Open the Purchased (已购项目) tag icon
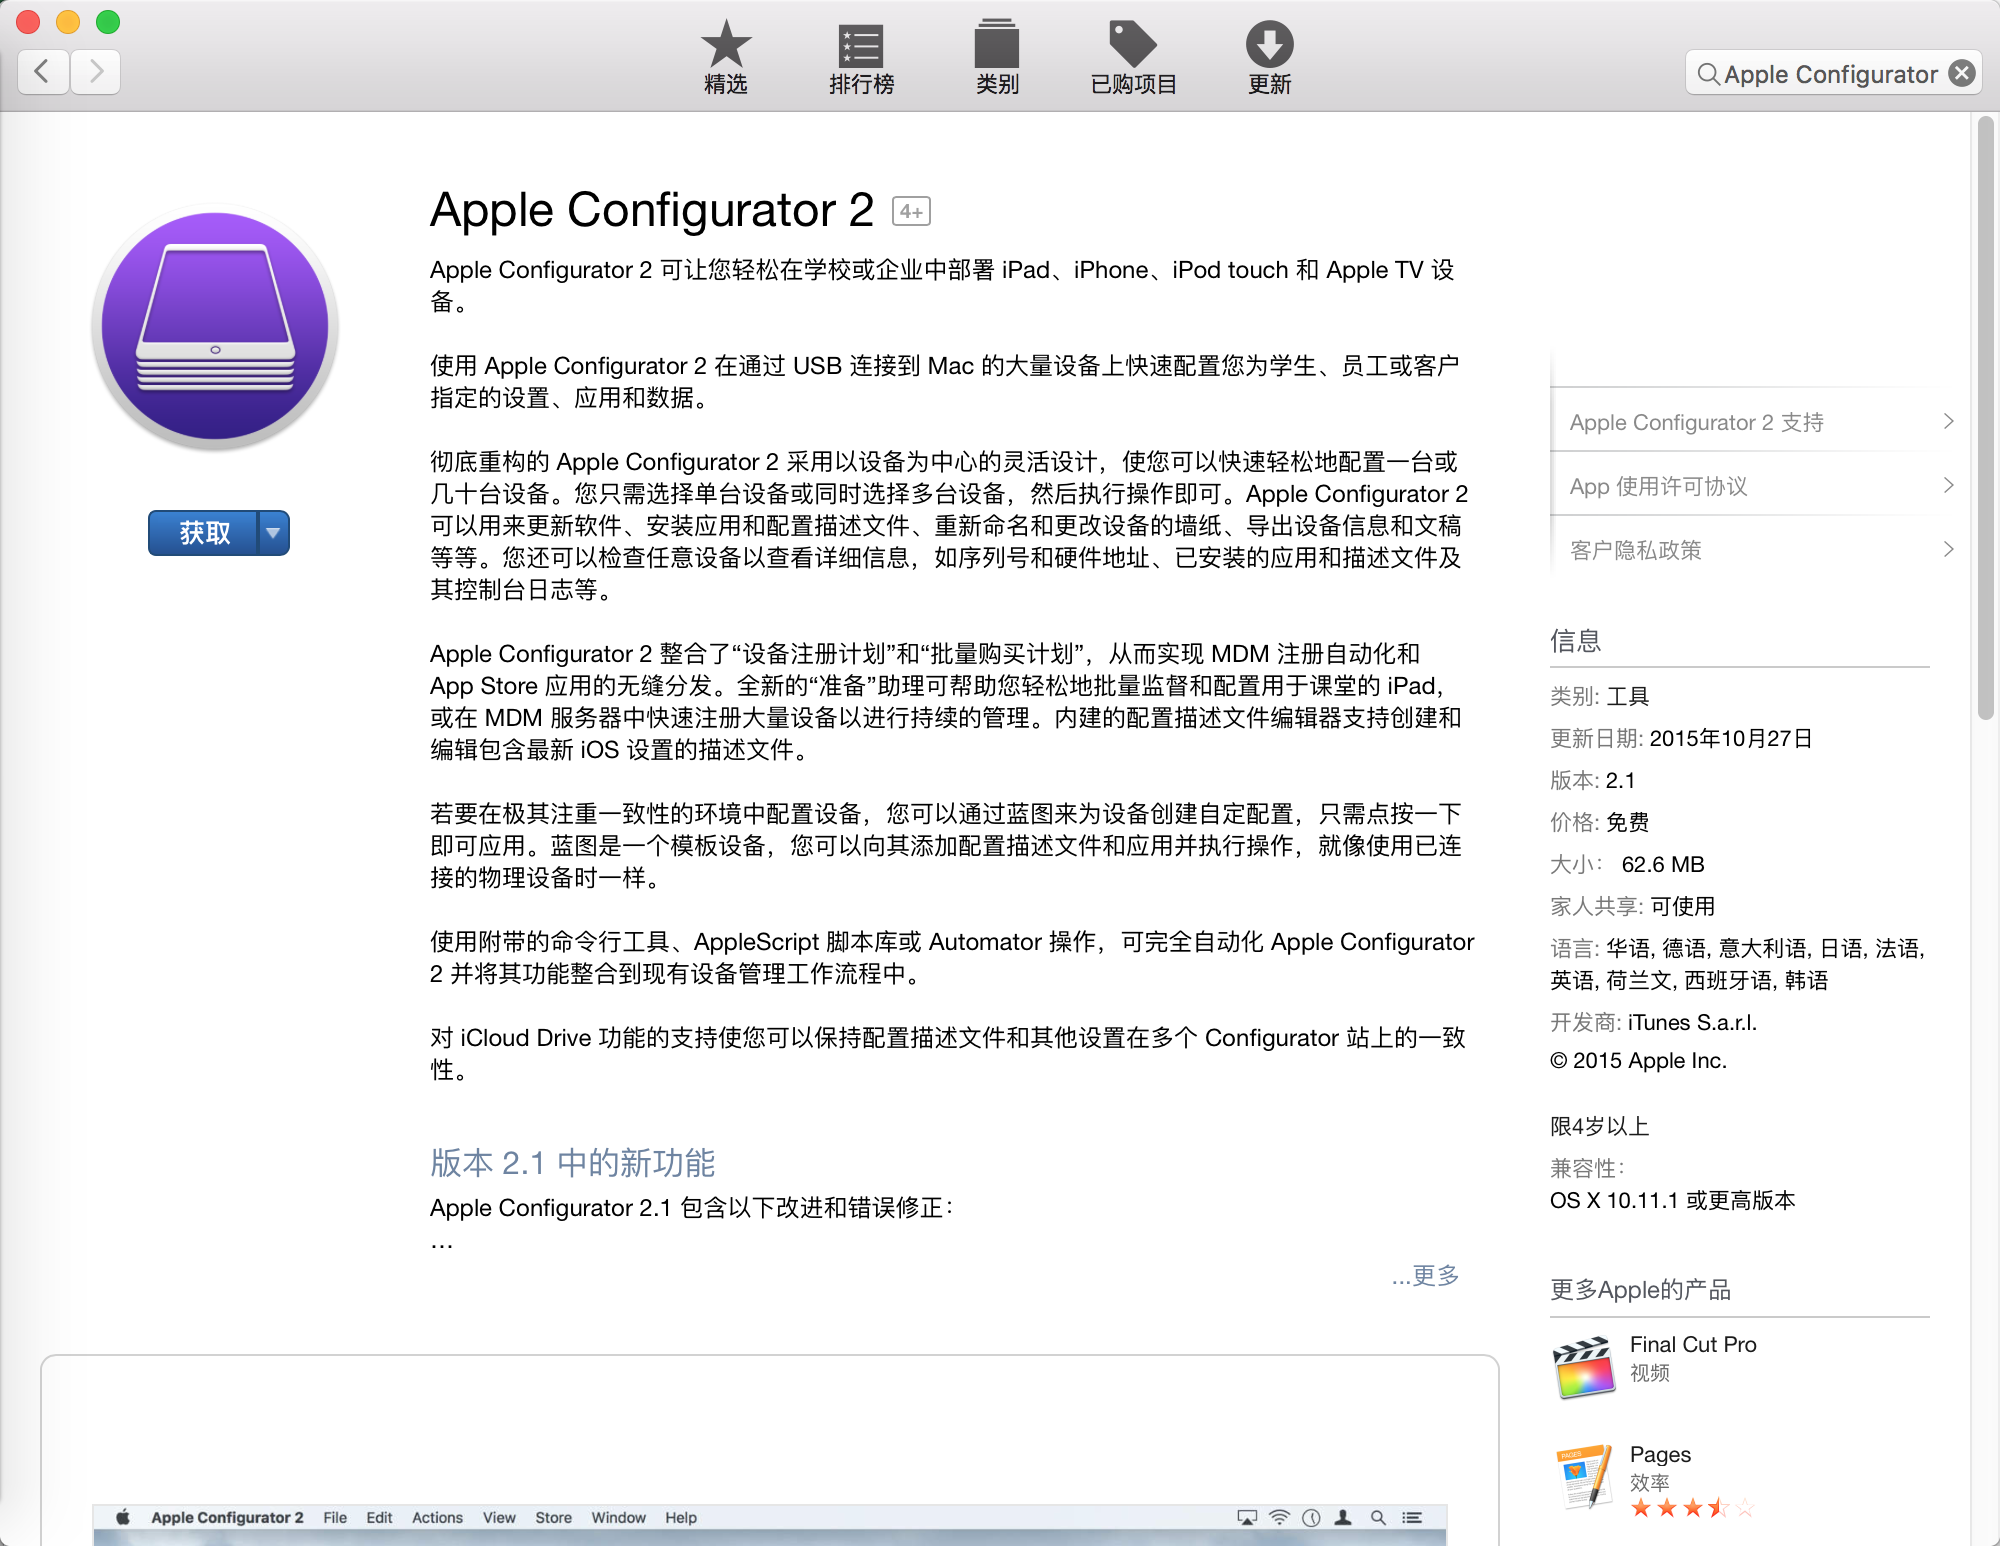 (1132, 46)
